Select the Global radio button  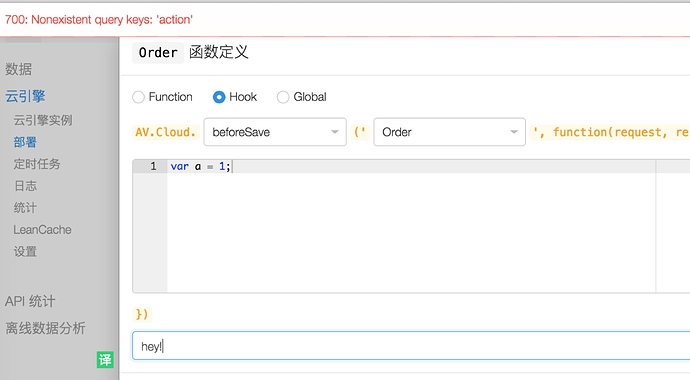[x=283, y=97]
